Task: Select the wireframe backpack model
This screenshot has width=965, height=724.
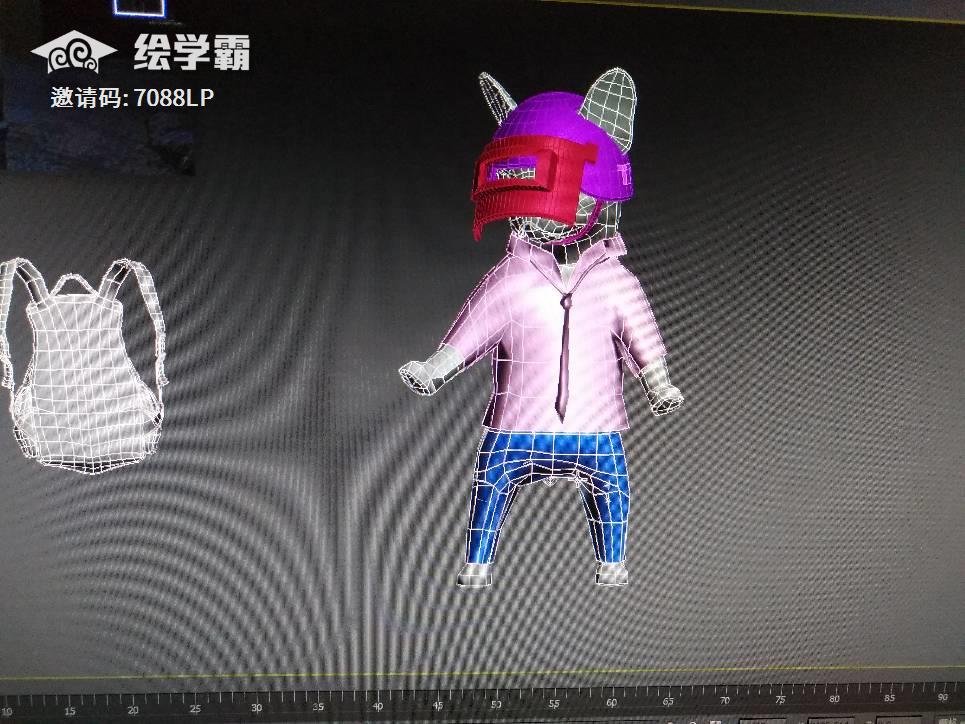Action: (x=84, y=366)
